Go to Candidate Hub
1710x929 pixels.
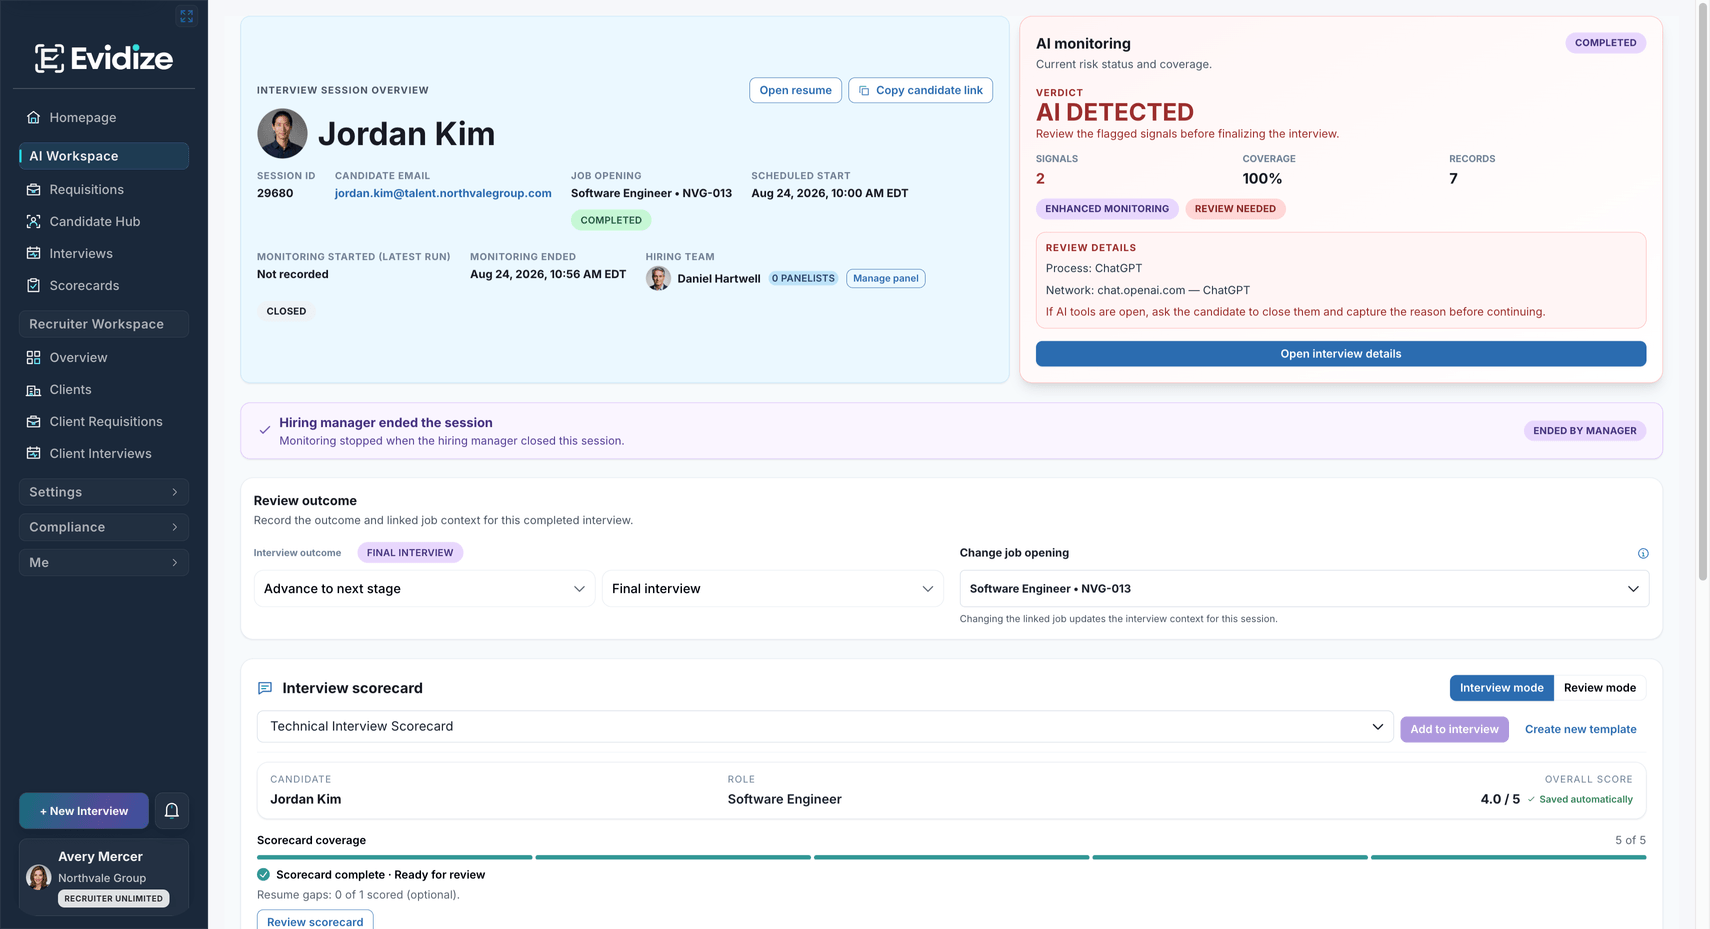(x=104, y=221)
